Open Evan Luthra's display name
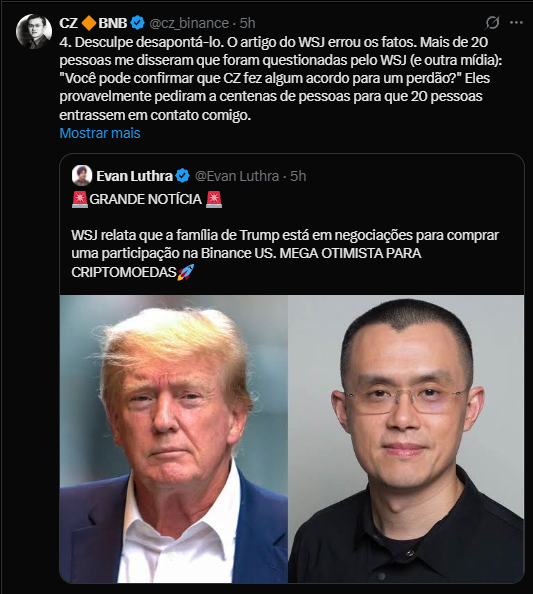The height and width of the screenshot is (594, 533). click(x=134, y=176)
